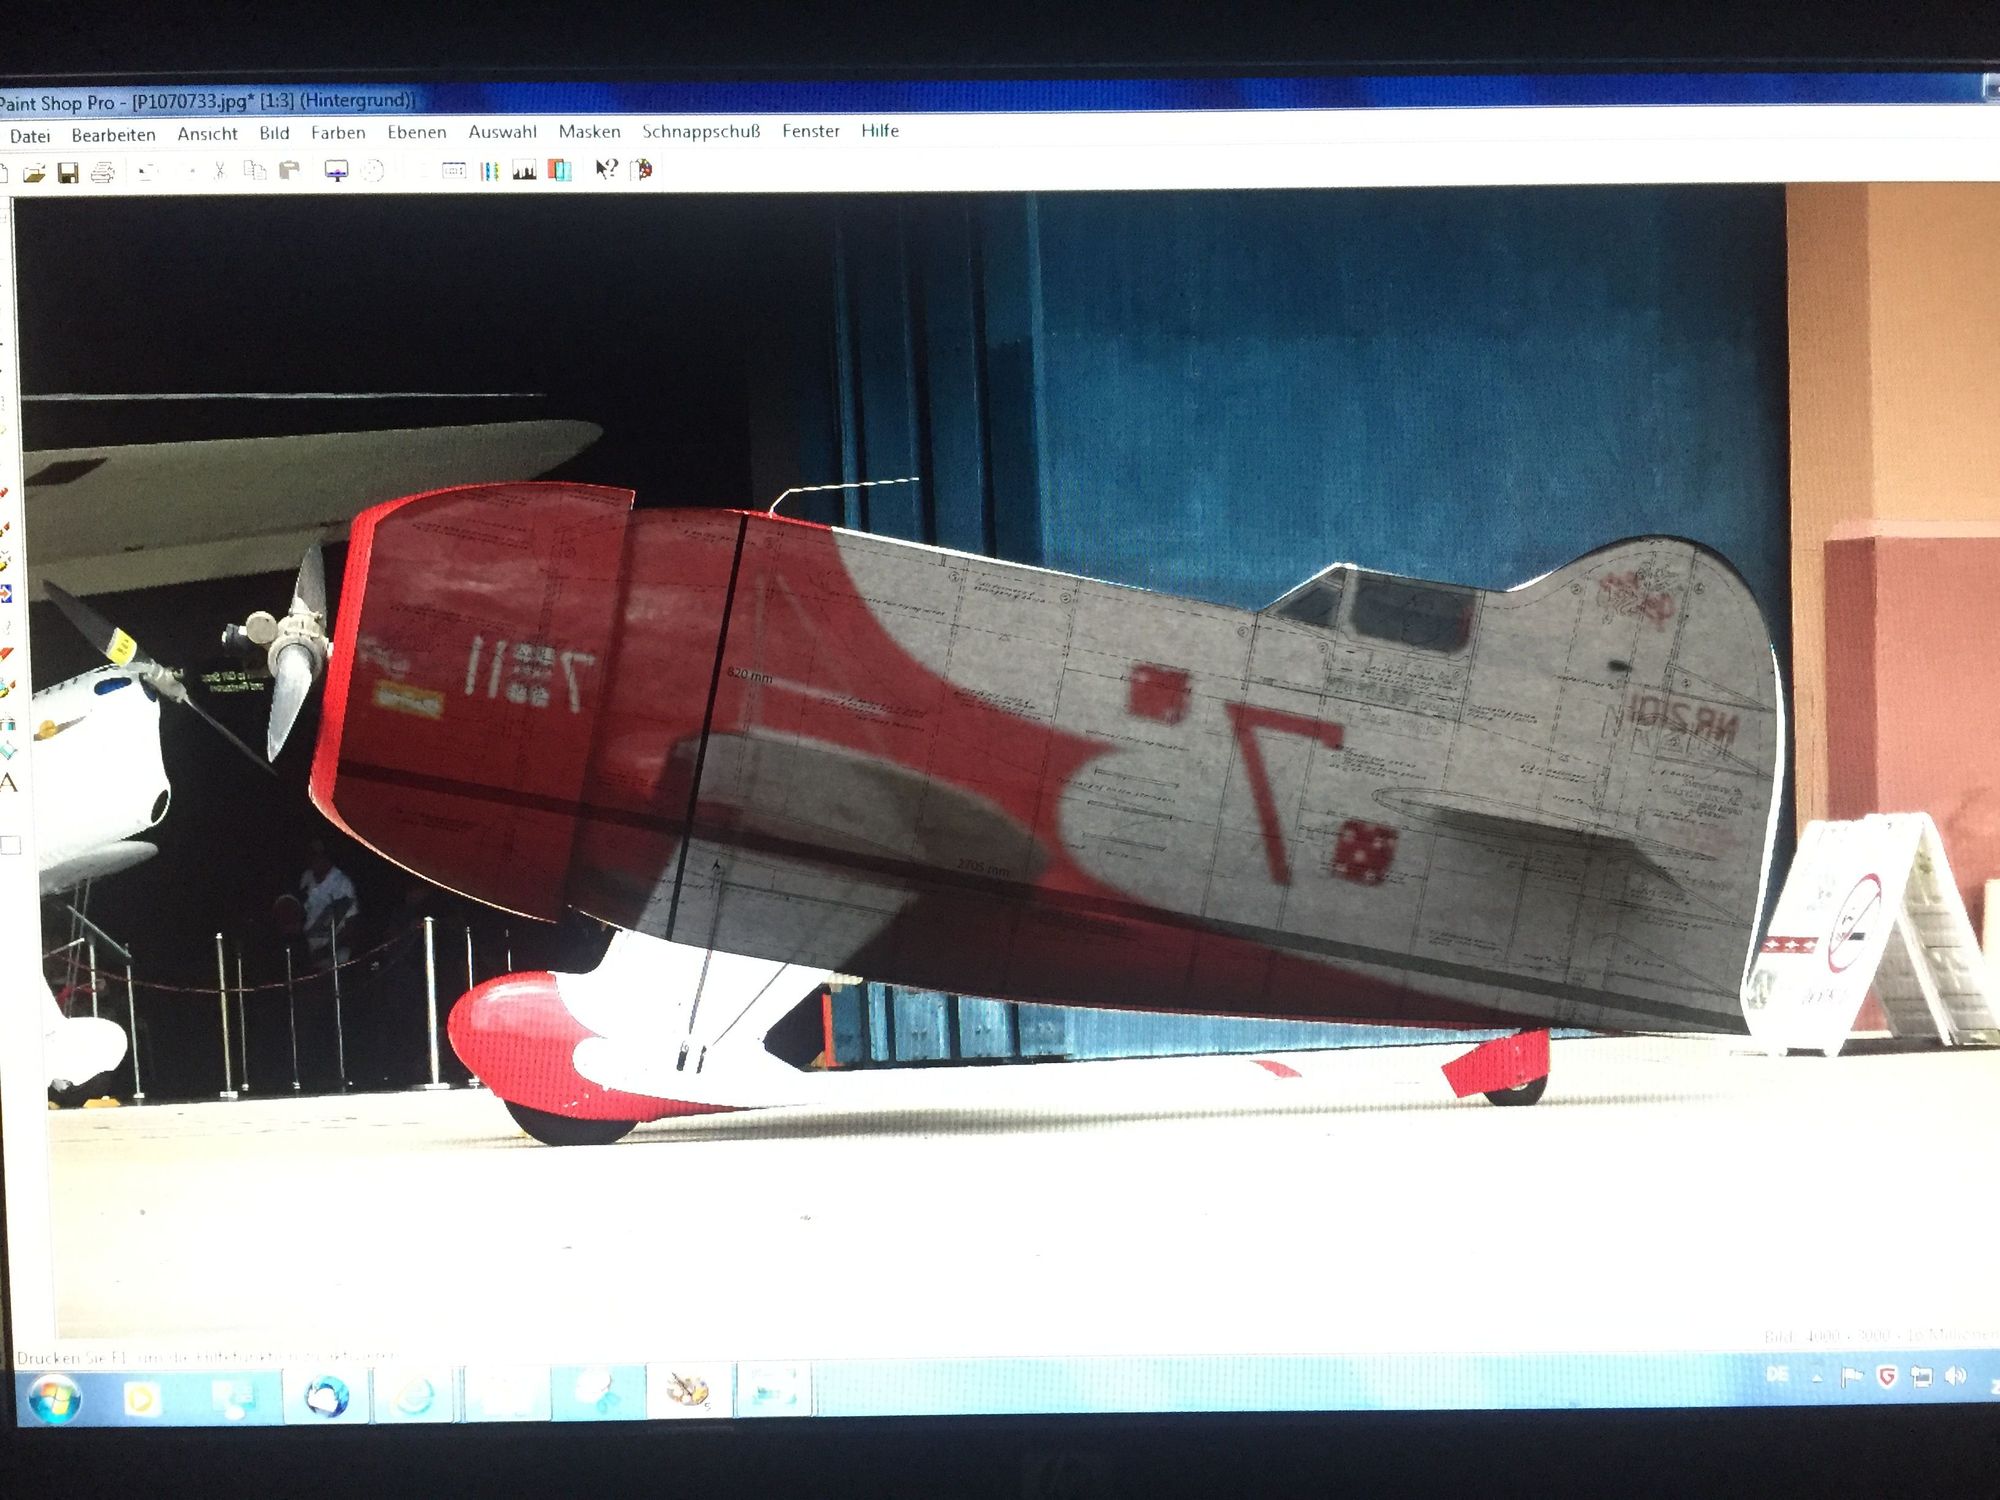Open the Hilfe menu
The width and height of the screenshot is (2000, 1500).
pyautogui.click(x=879, y=130)
